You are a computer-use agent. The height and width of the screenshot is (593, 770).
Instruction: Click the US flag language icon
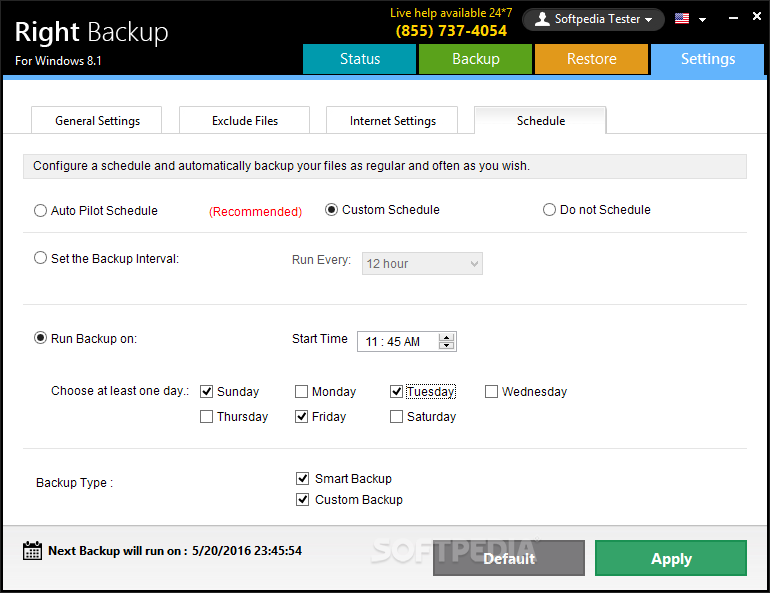coord(682,19)
